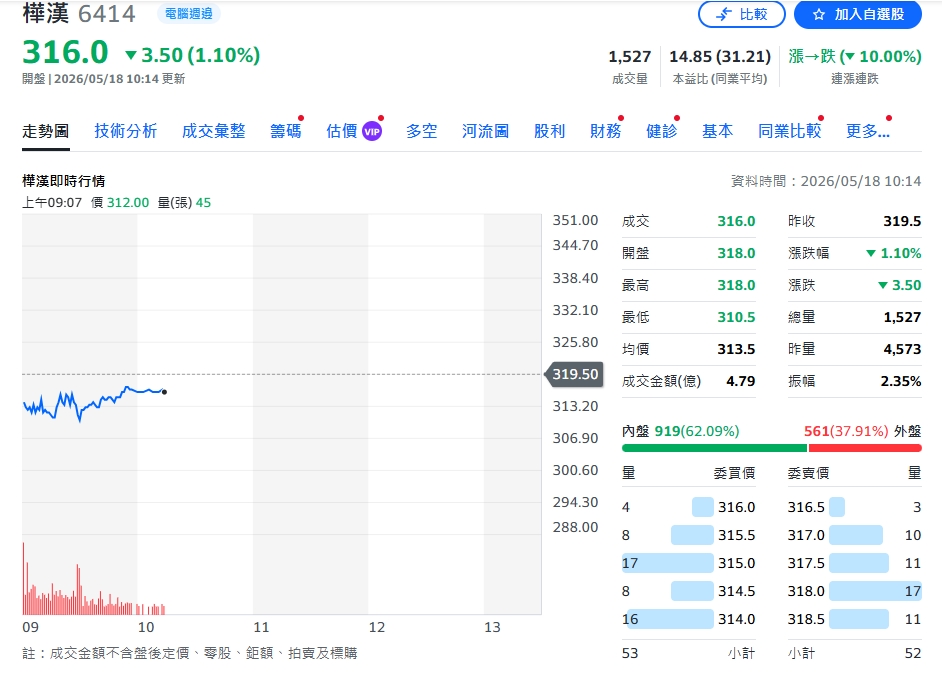Open the 河流圖 tab
The height and width of the screenshot is (674, 942).
pos(485,131)
